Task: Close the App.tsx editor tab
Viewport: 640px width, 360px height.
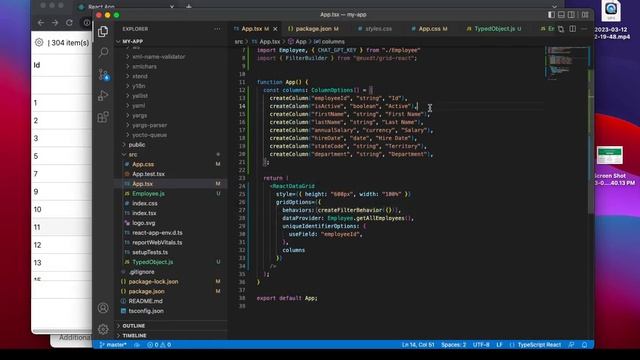Action: tap(275, 29)
